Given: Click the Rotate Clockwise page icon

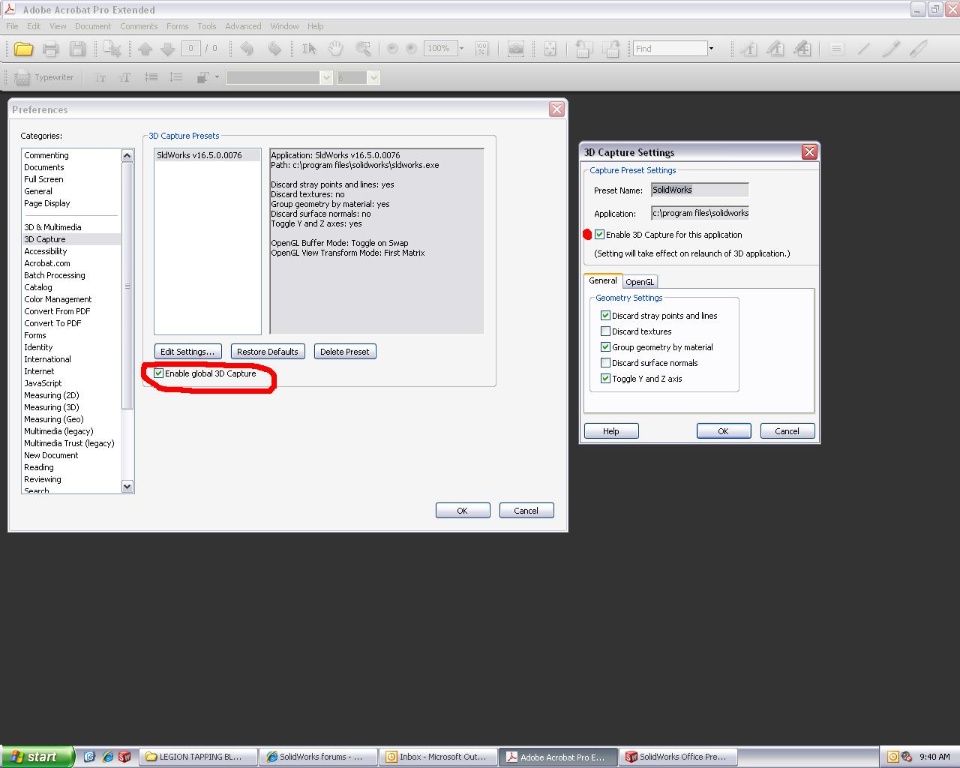Looking at the screenshot, I should coord(610,49).
